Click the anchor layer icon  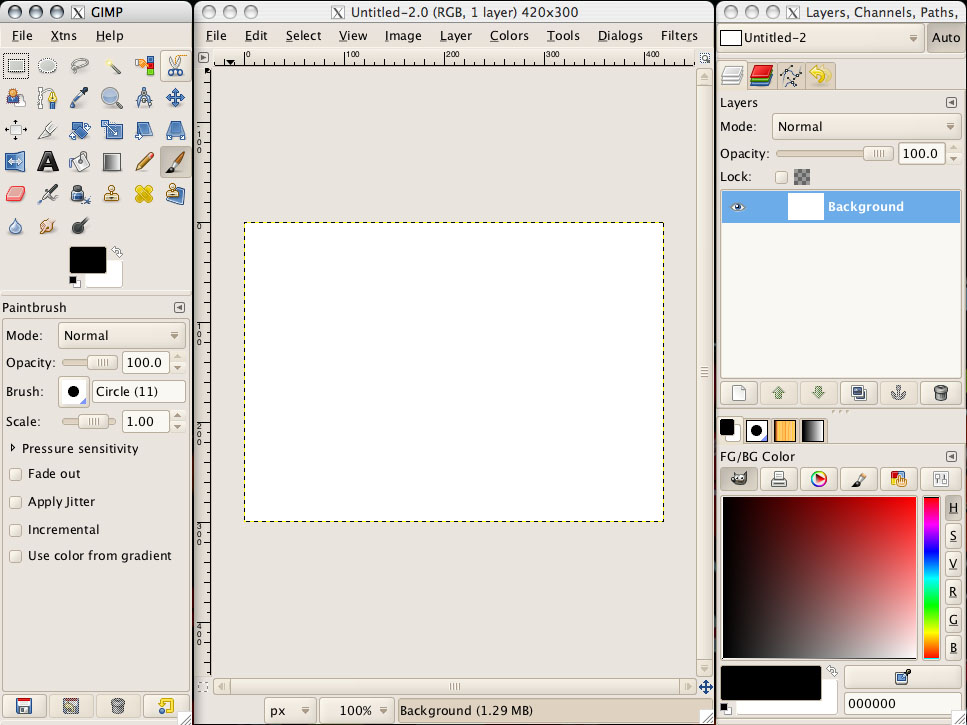click(x=899, y=393)
